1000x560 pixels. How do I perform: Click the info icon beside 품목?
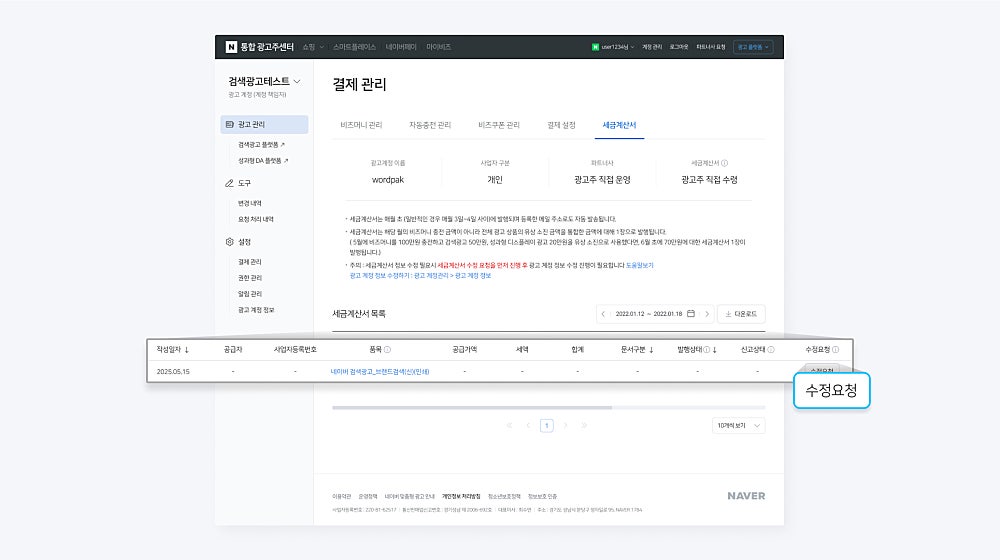(387, 350)
